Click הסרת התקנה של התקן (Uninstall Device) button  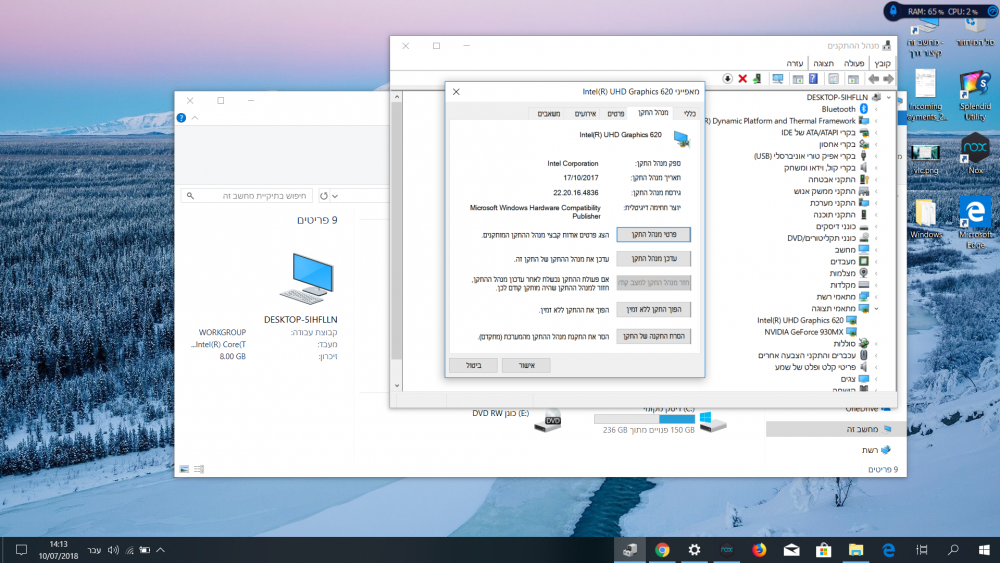point(653,336)
